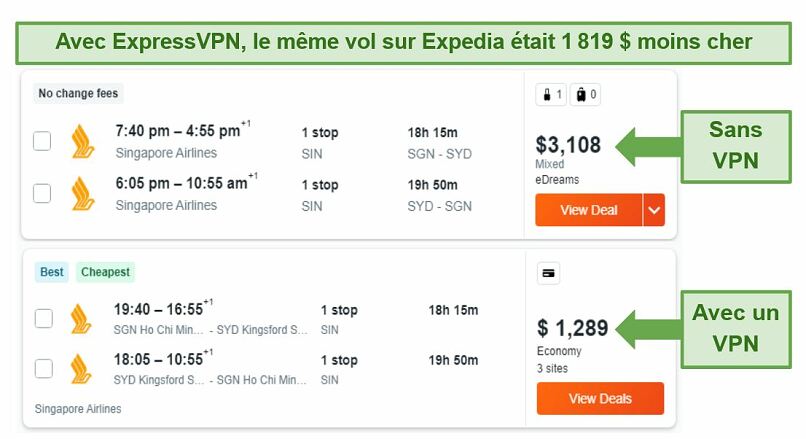This screenshot has width=806, height=439.
Task: Tick the checkbox for the 7:40 pm flight
Action: click(x=42, y=141)
